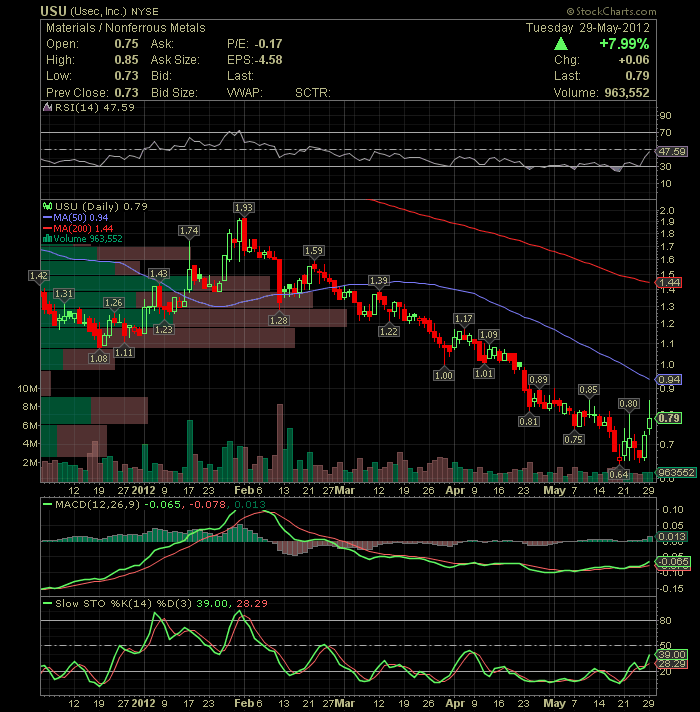Click the 0.013 MACD histogram axis tag
The height and width of the screenshot is (712, 700).
pyautogui.click(x=671, y=537)
